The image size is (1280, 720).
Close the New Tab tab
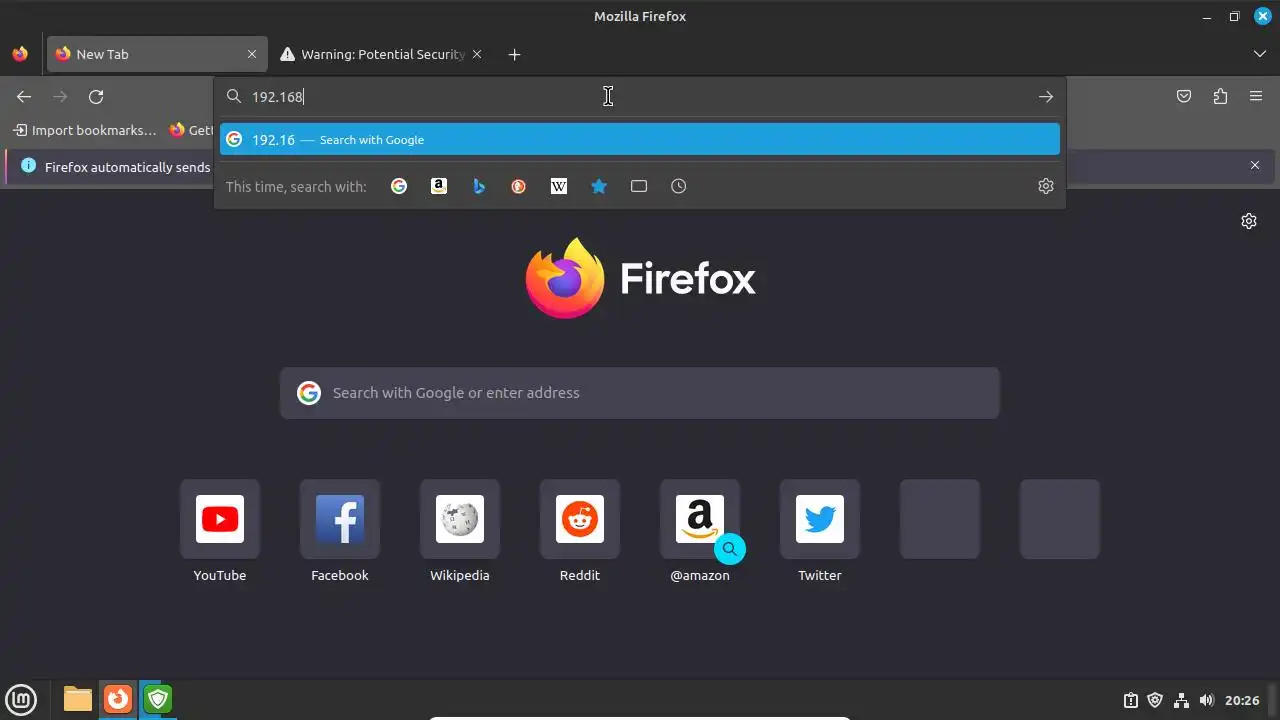tap(252, 54)
